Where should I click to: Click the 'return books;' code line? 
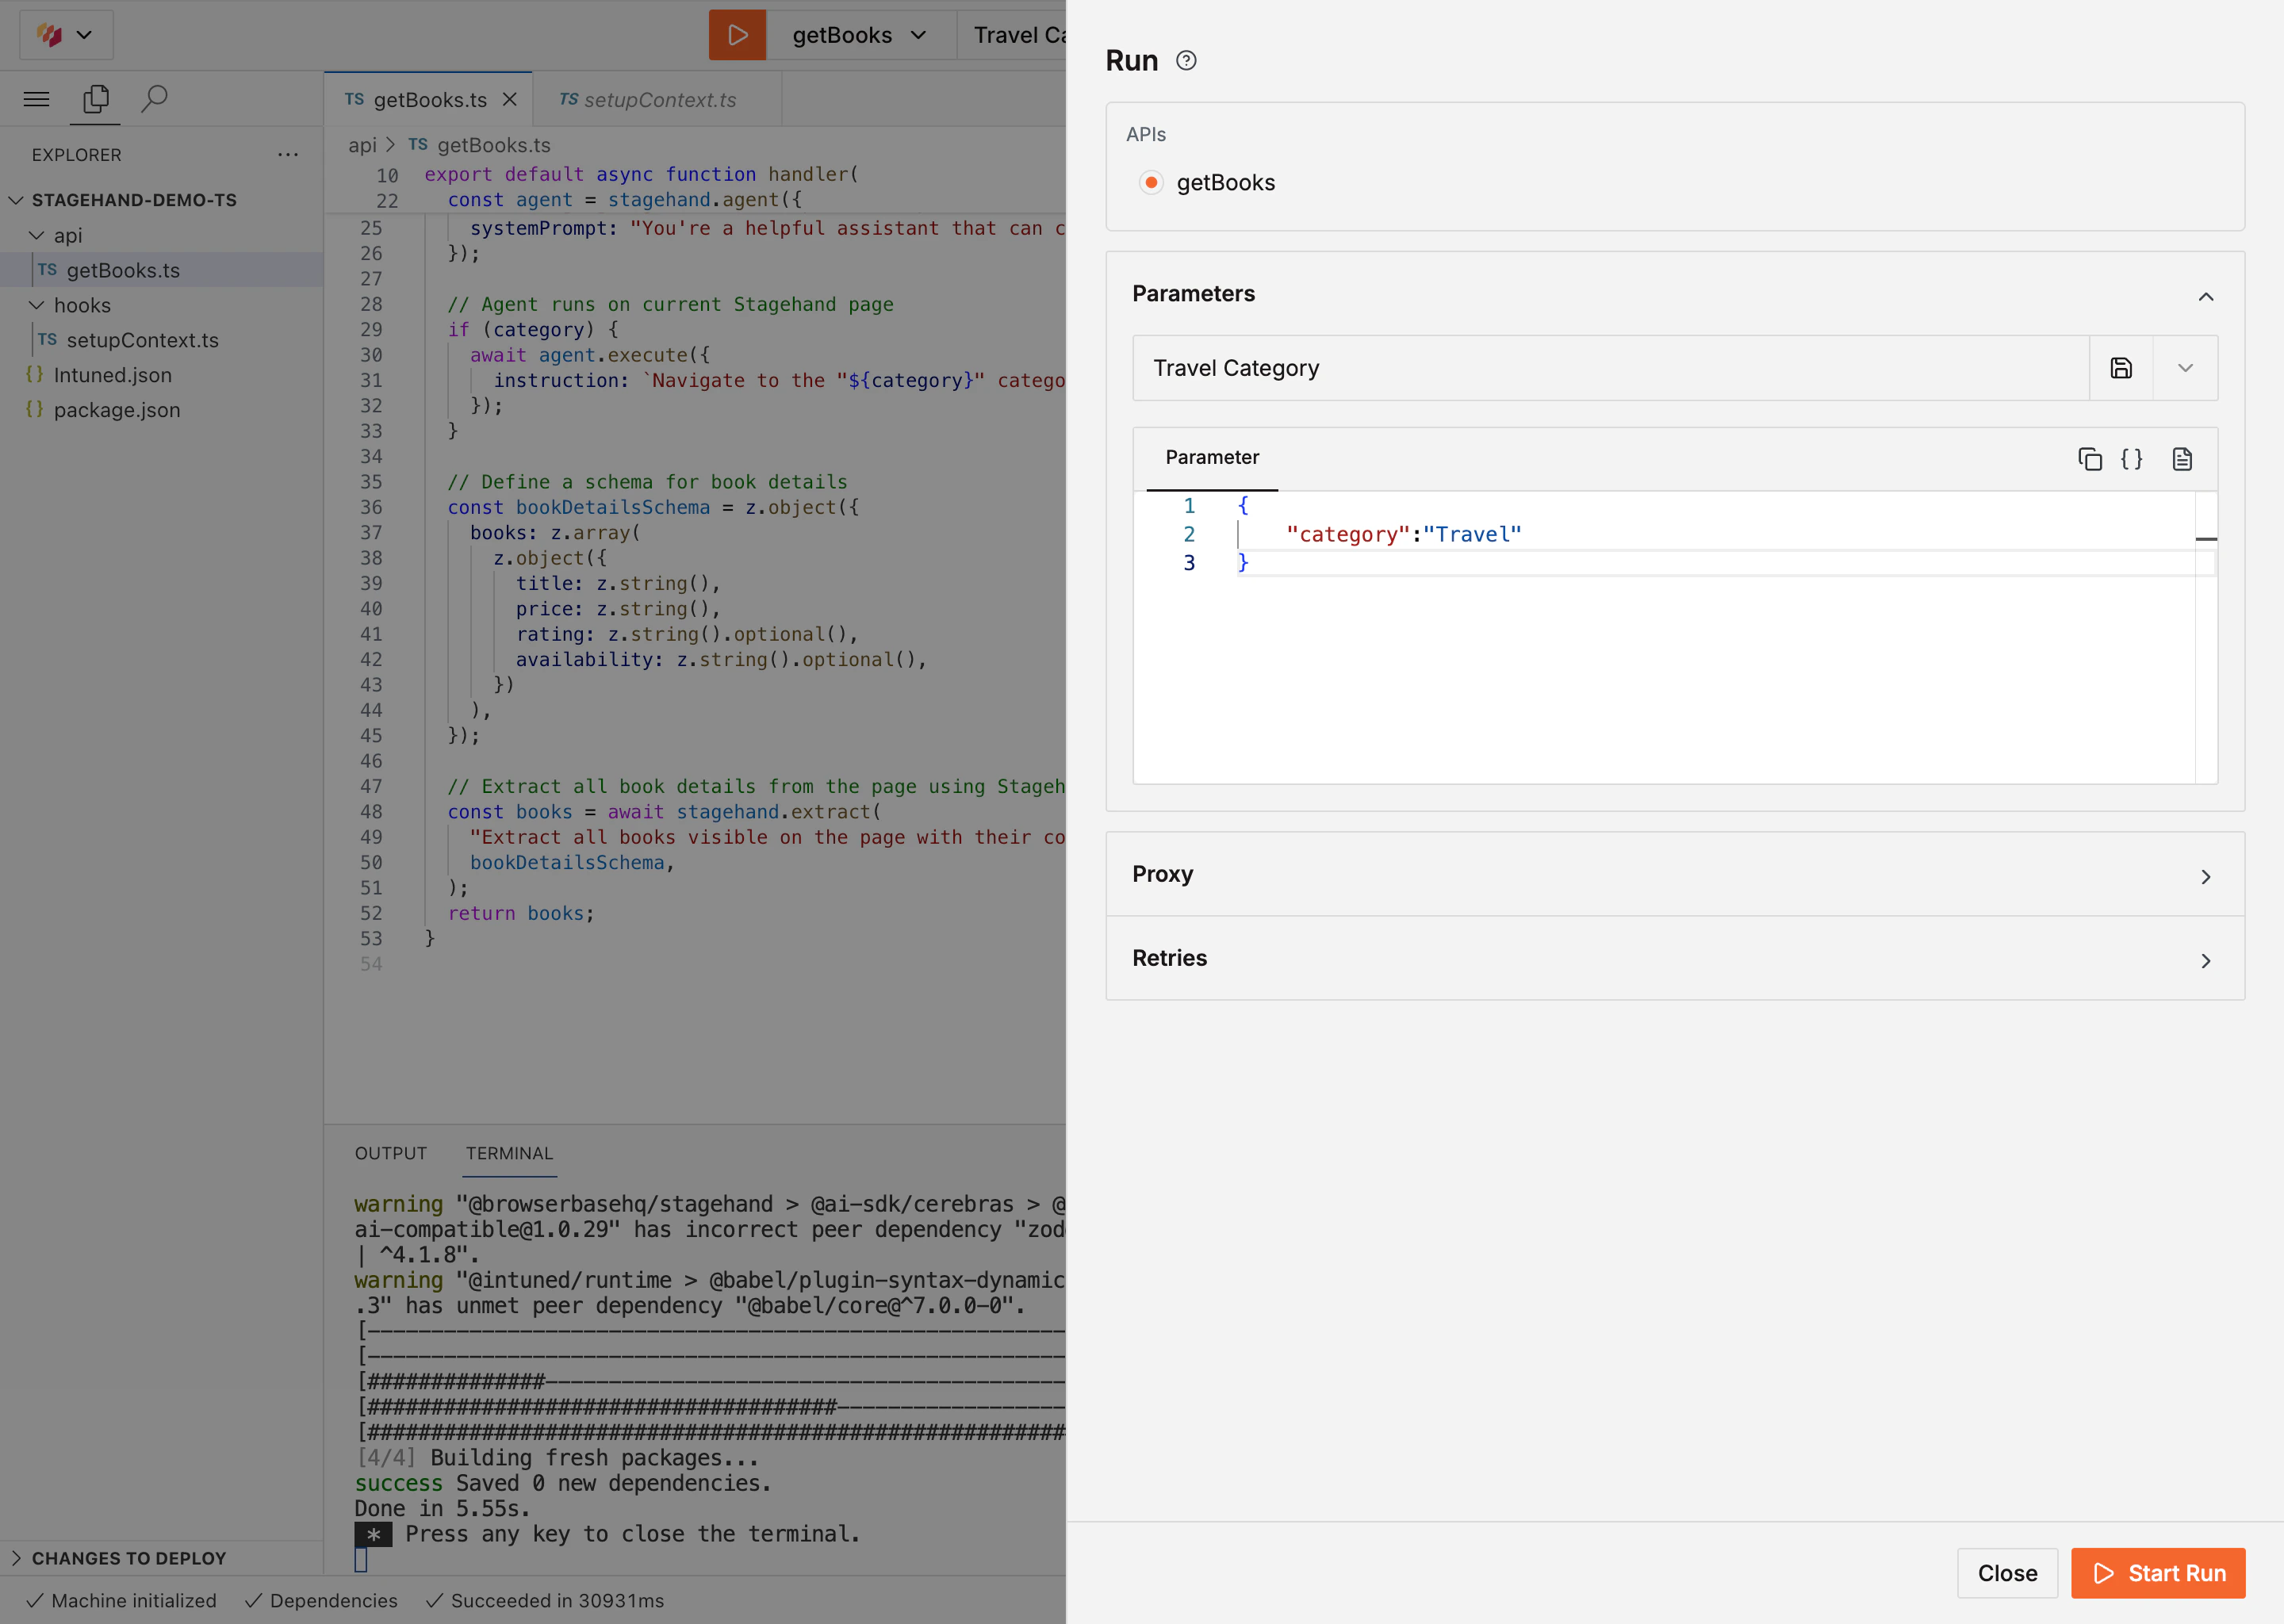click(x=520, y=914)
